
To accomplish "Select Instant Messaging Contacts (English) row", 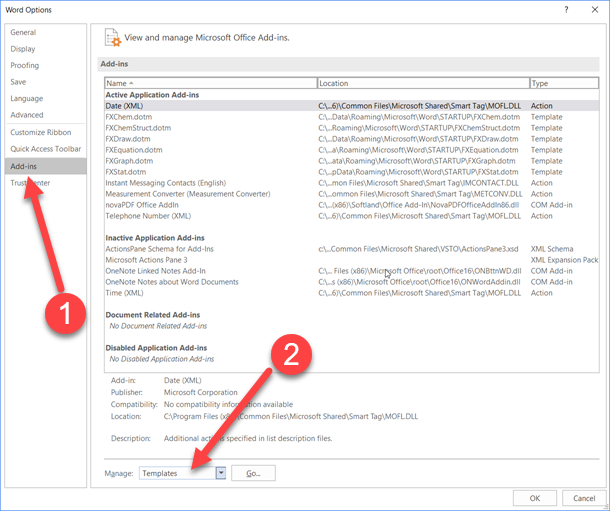I will coord(352,183).
